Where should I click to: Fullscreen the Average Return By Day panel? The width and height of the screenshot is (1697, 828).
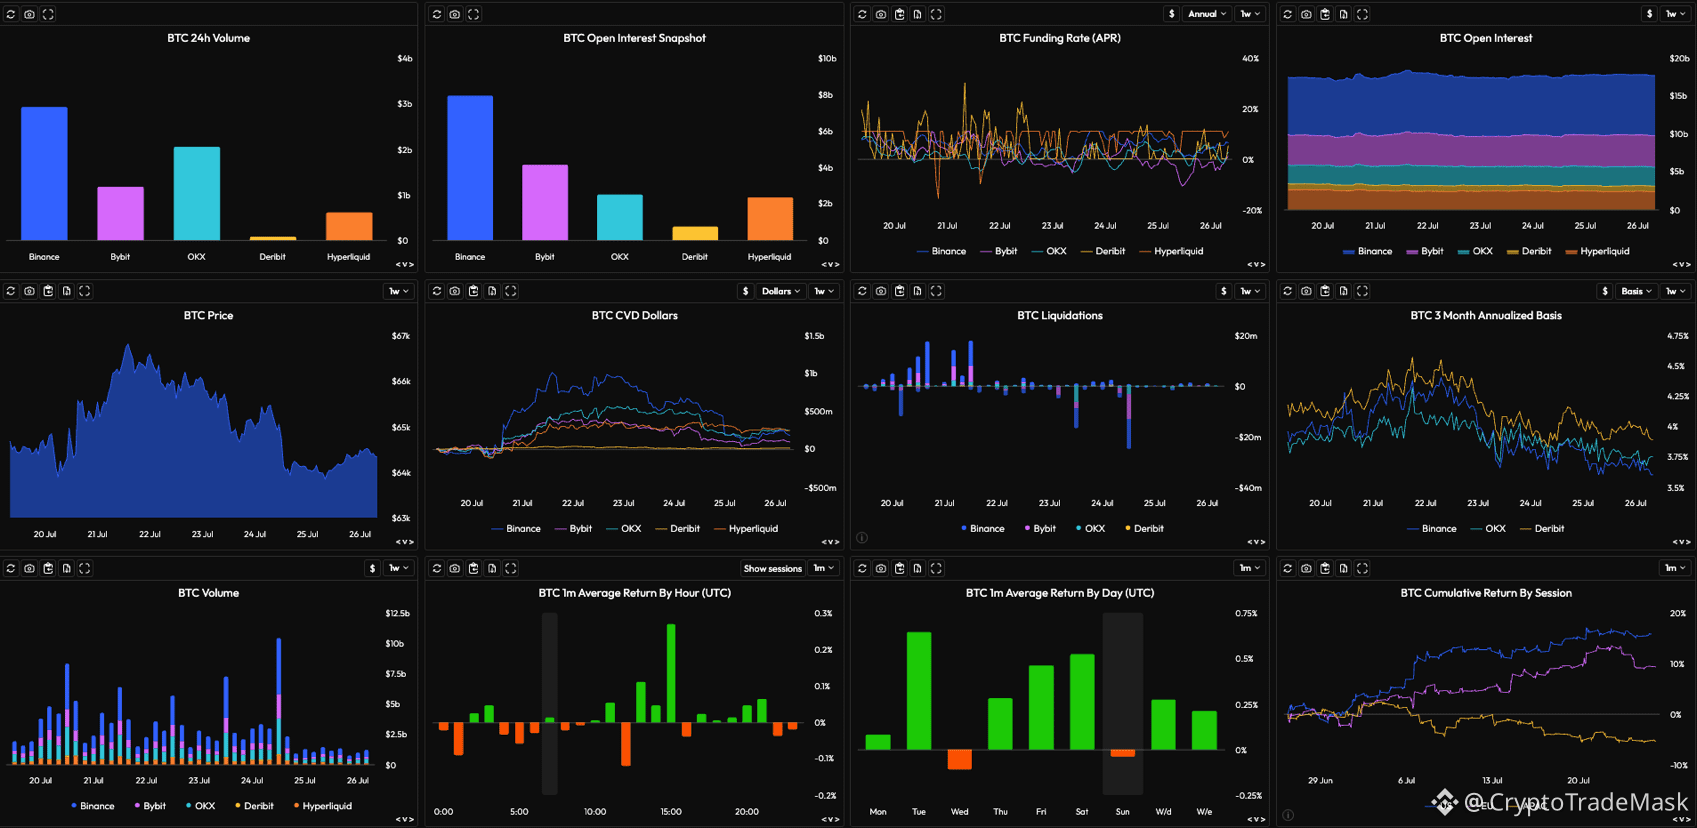tap(936, 568)
